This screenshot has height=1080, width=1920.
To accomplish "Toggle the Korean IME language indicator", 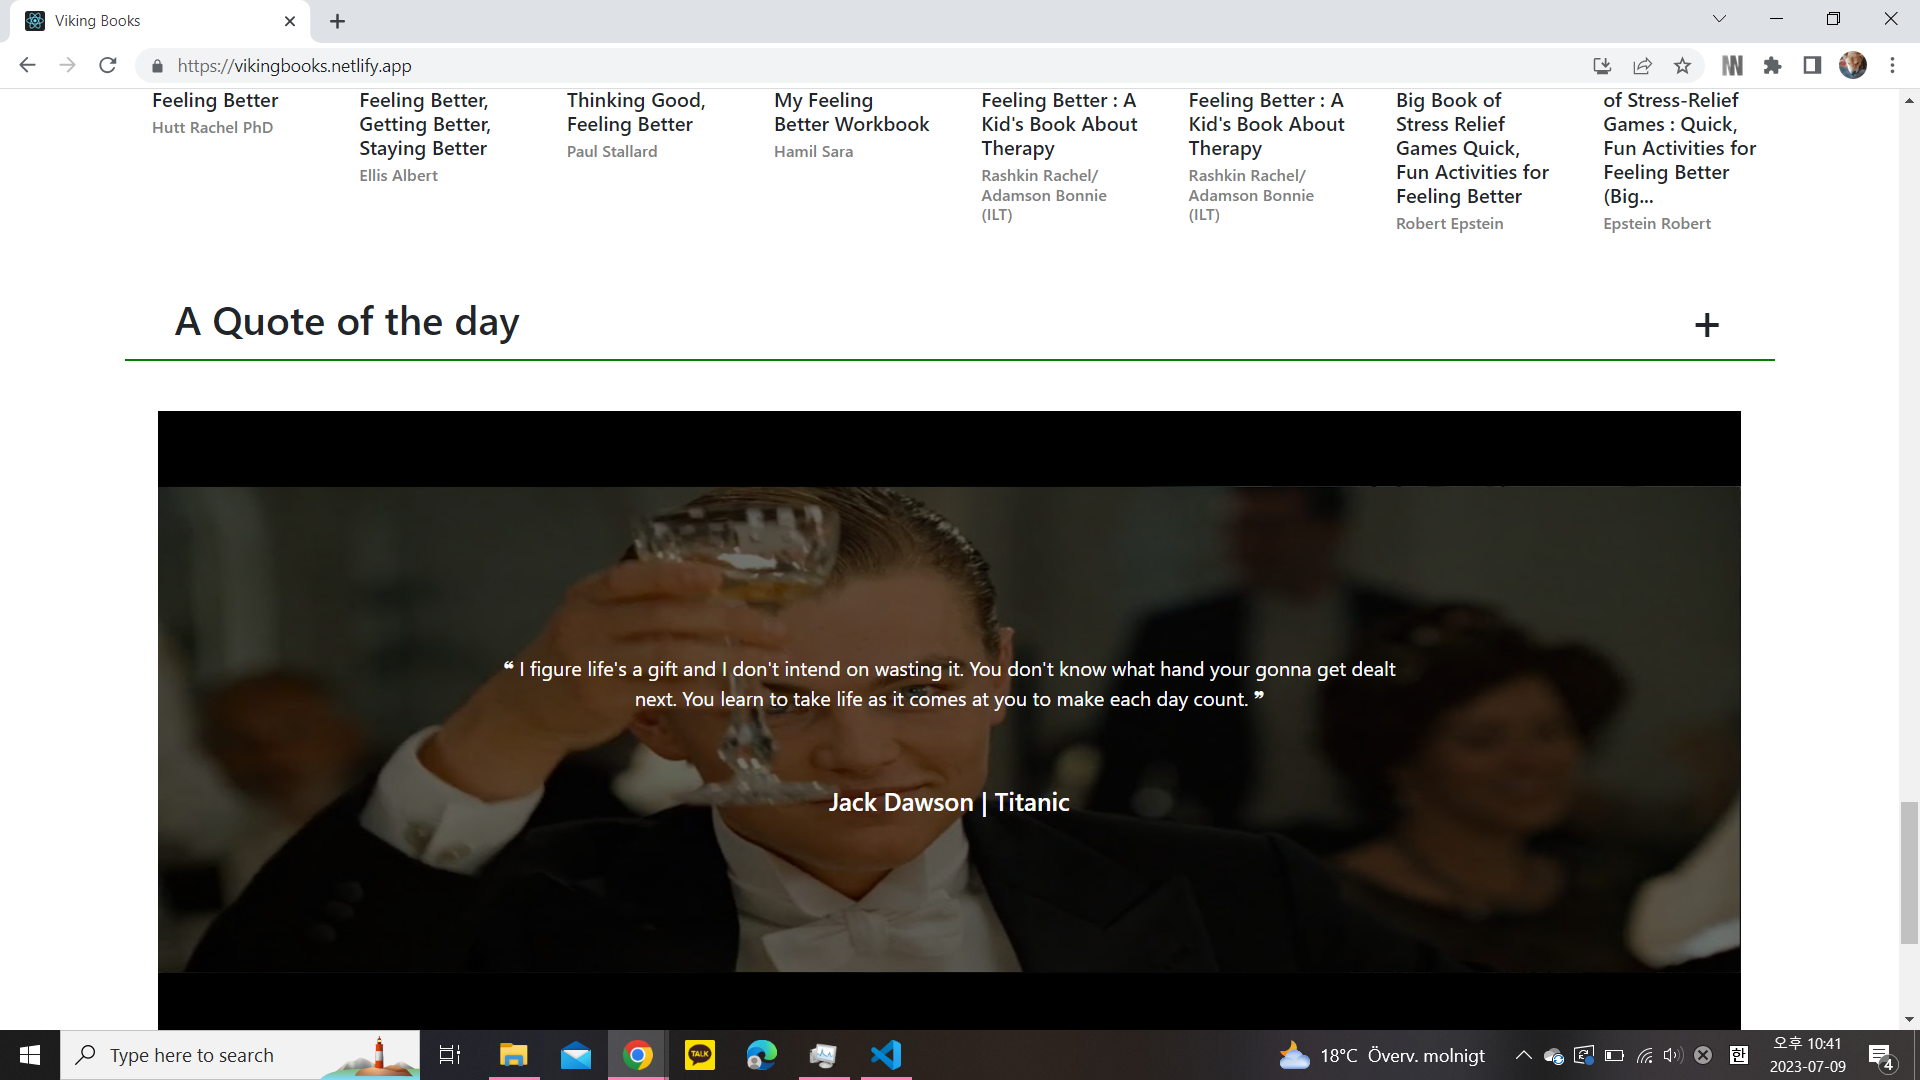I will pyautogui.click(x=1739, y=1055).
